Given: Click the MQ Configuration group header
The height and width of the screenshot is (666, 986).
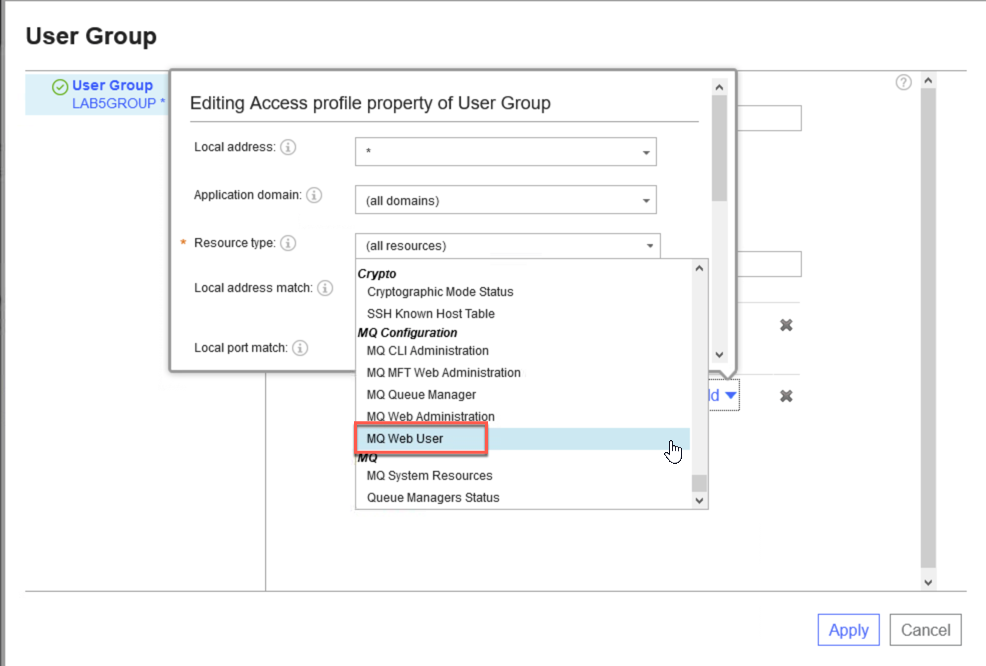Looking at the screenshot, I should (x=407, y=333).
